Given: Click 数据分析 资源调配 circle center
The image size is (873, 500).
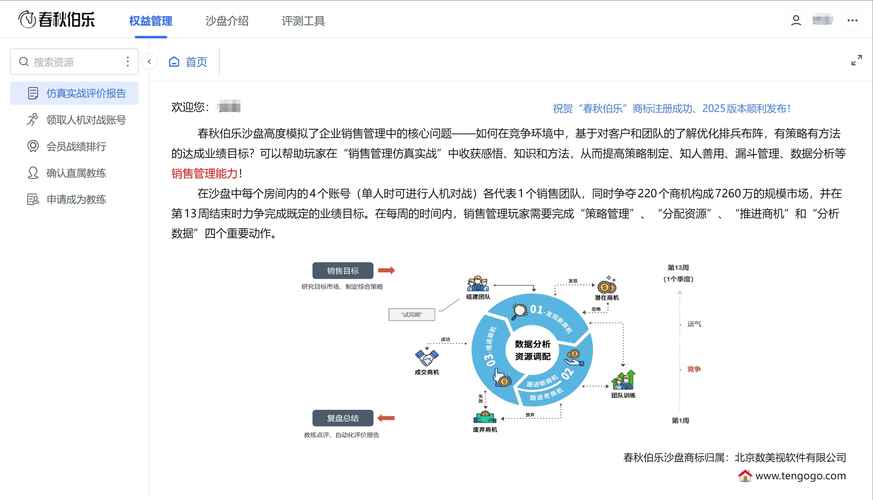Looking at the screenshot, I should click(532, 350).
